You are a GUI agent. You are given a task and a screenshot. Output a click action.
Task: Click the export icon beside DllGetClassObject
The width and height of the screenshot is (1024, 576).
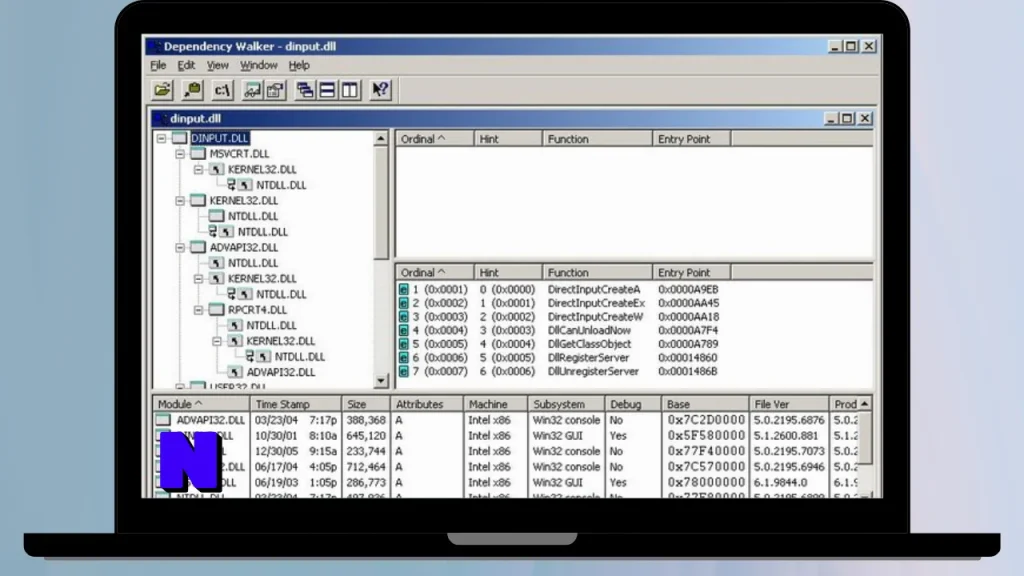point(404,344)
